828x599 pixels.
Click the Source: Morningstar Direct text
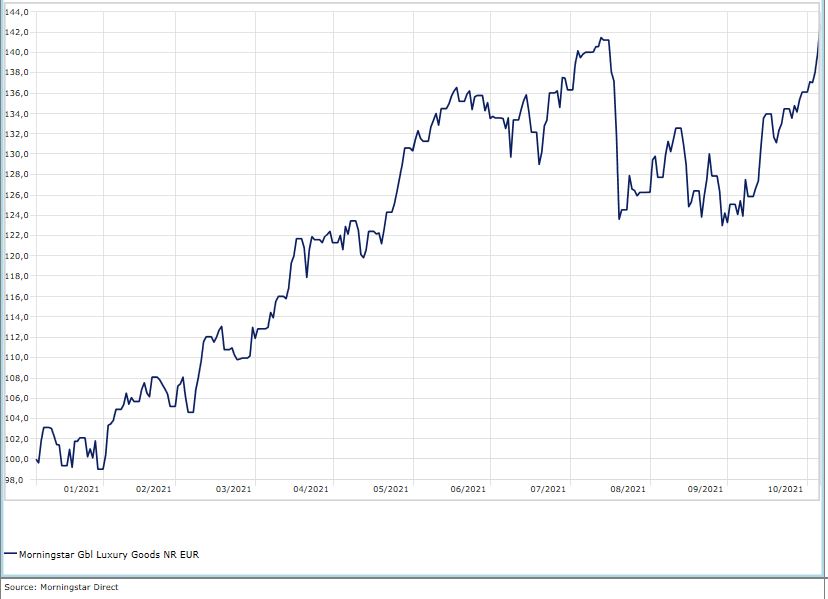pyautogui.click(x=61, y=587)
